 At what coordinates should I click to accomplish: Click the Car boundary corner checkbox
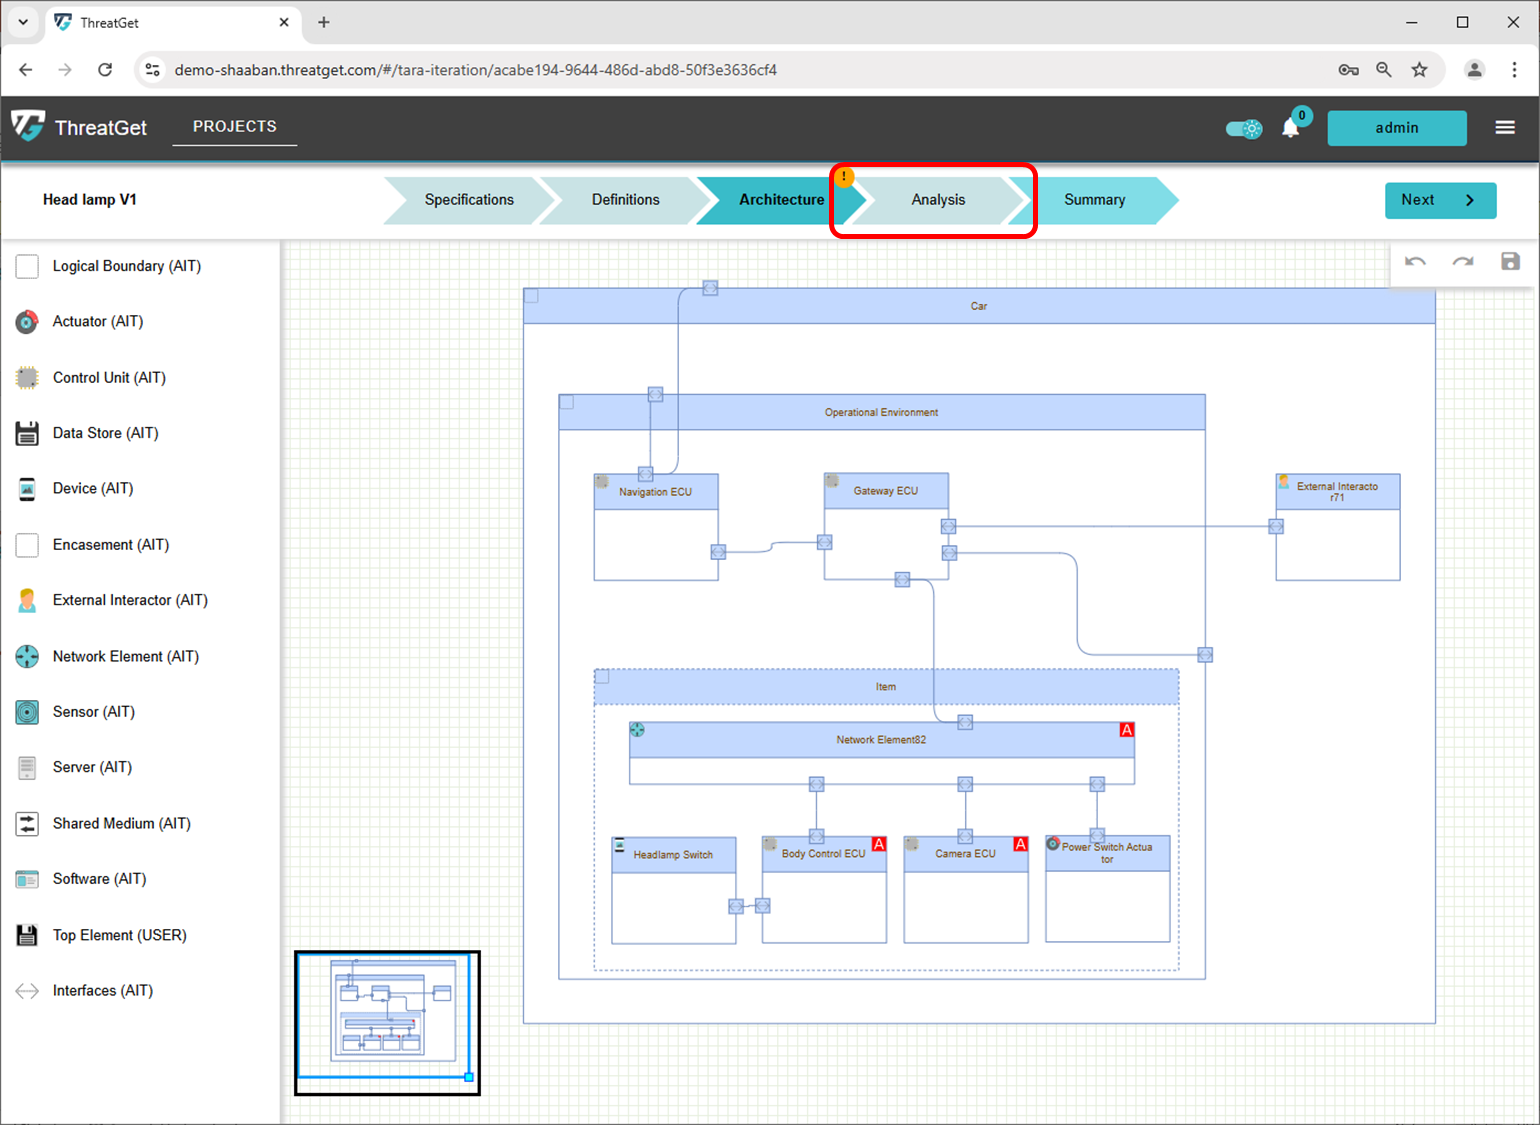532,296
